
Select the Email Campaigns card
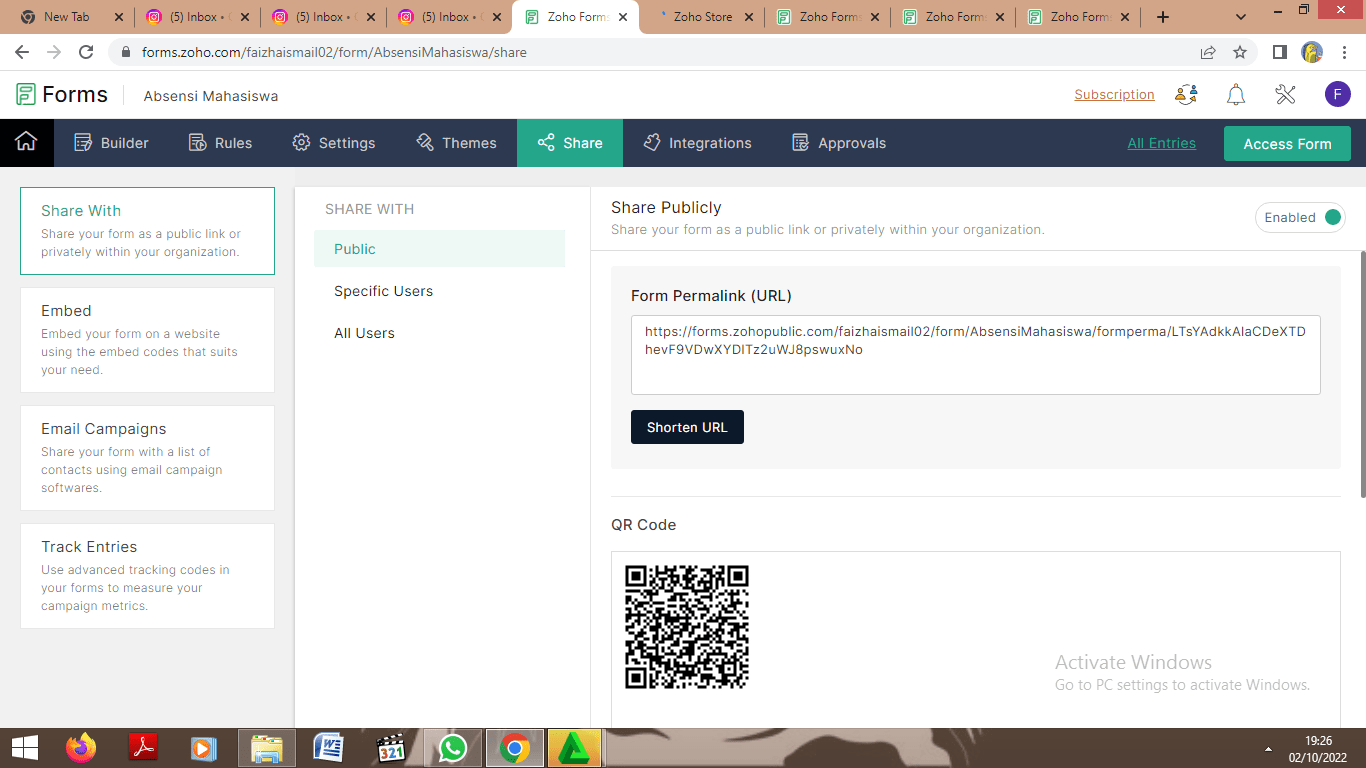[147, 458]
